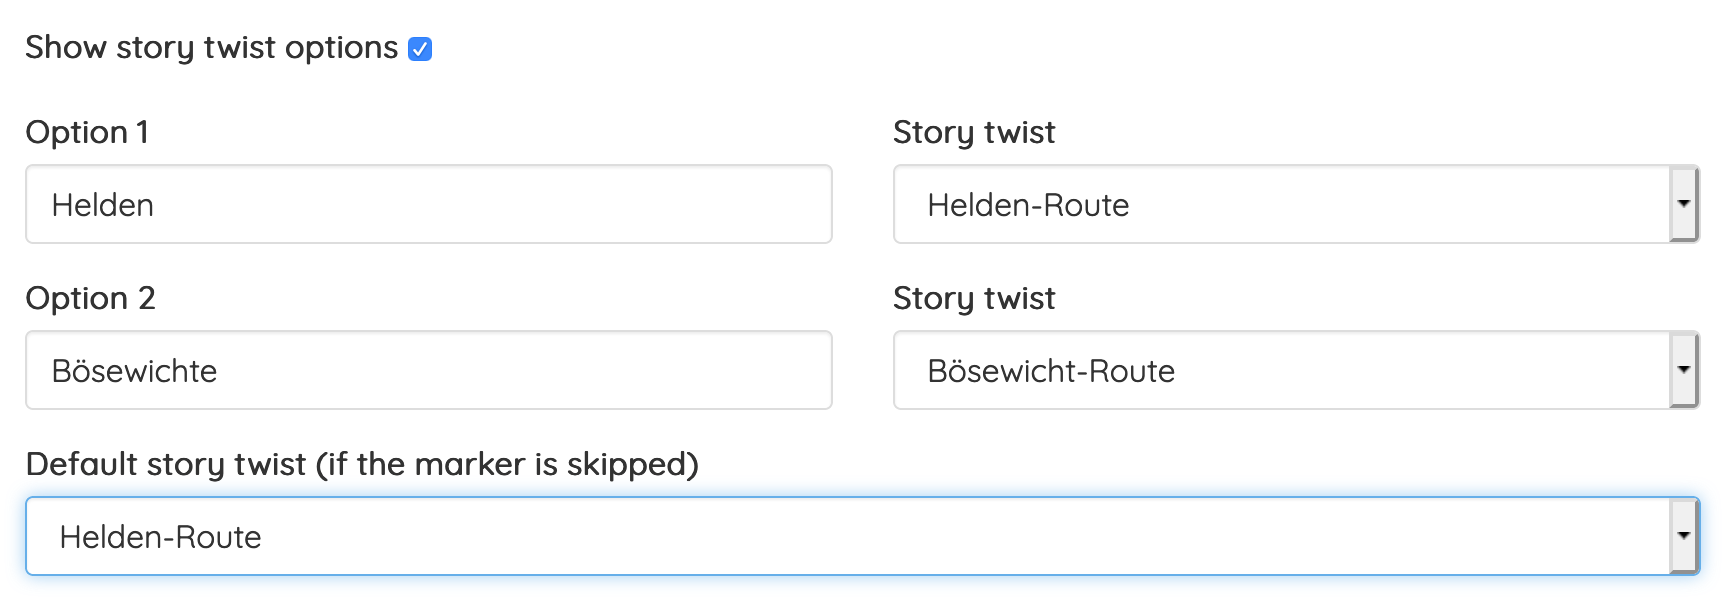Click the "Option 1" field label
Viewport: 1726px width, 604px height.
[87, 132]
